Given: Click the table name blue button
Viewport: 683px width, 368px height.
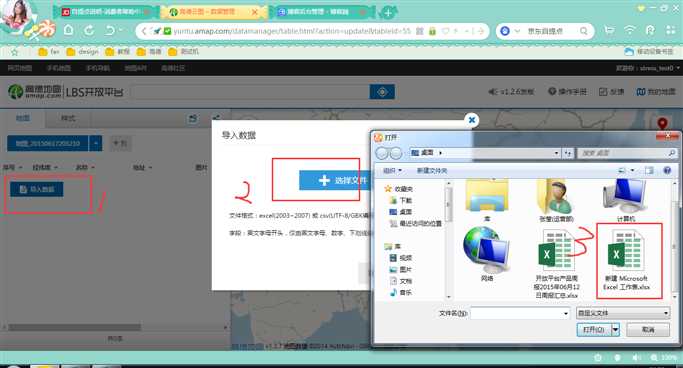Looking at the screenshot, I should click(48, 143).
